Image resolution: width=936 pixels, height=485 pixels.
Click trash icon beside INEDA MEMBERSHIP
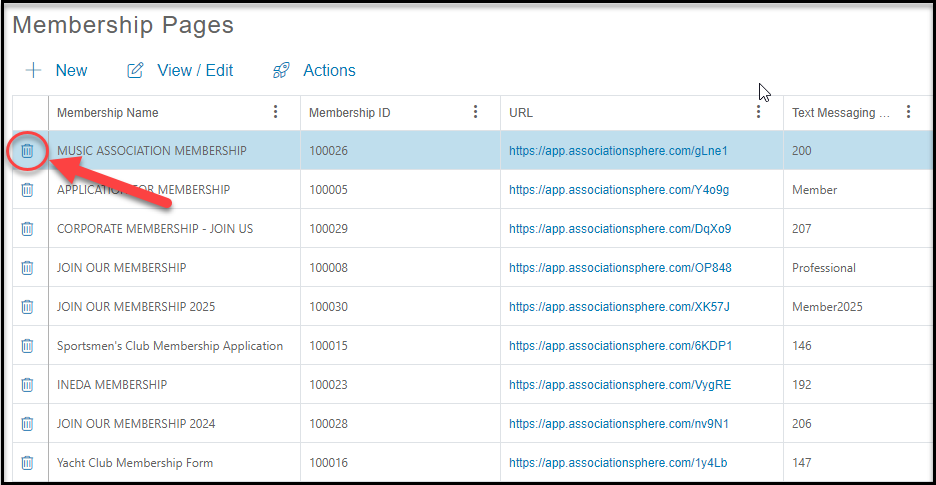point(27,385)
